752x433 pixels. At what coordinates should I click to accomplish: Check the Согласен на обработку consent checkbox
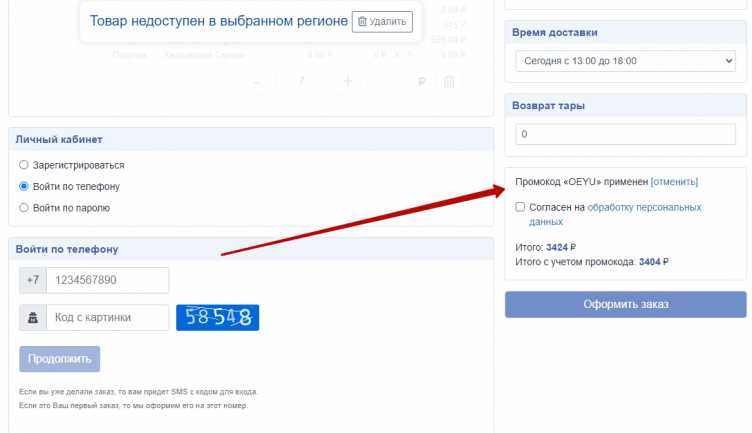(x=520, y=207)
